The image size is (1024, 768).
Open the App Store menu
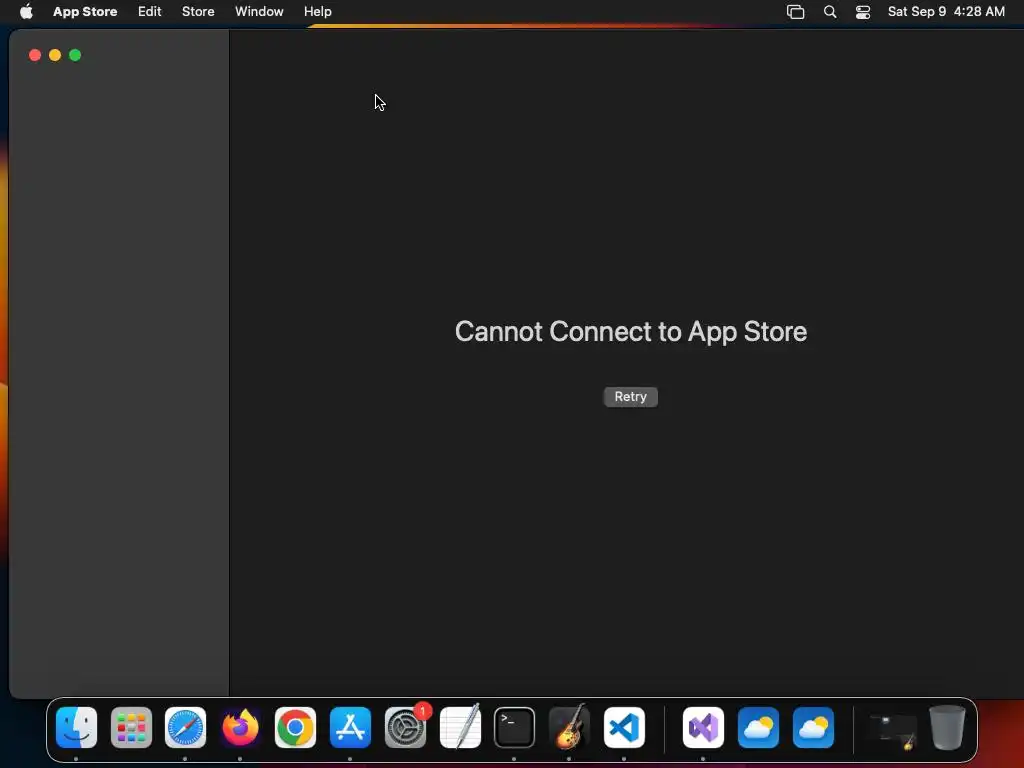point(85,12)
